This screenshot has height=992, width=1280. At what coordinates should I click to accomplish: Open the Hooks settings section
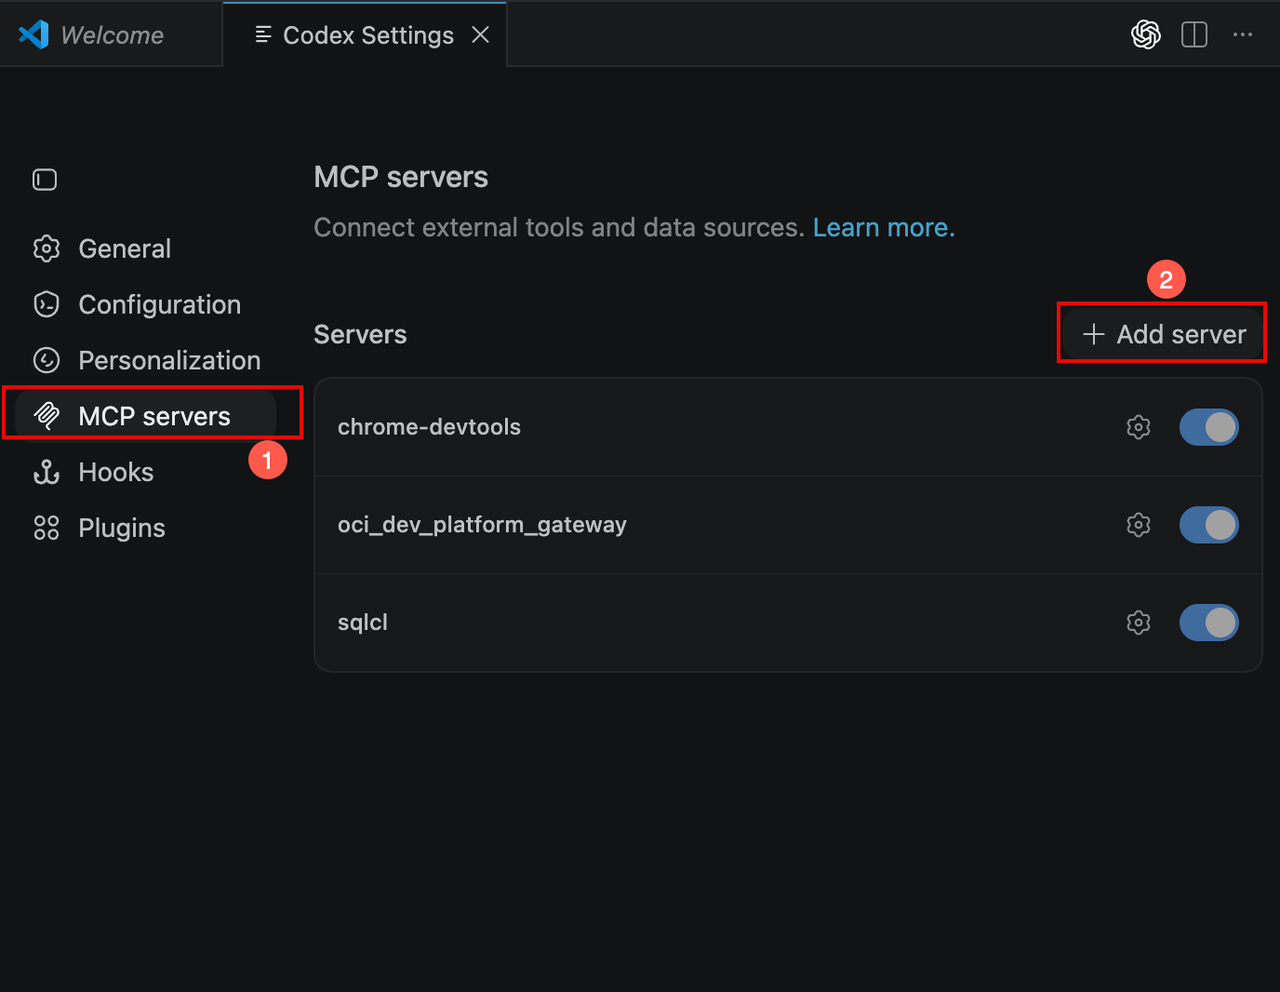coord(116,472)
